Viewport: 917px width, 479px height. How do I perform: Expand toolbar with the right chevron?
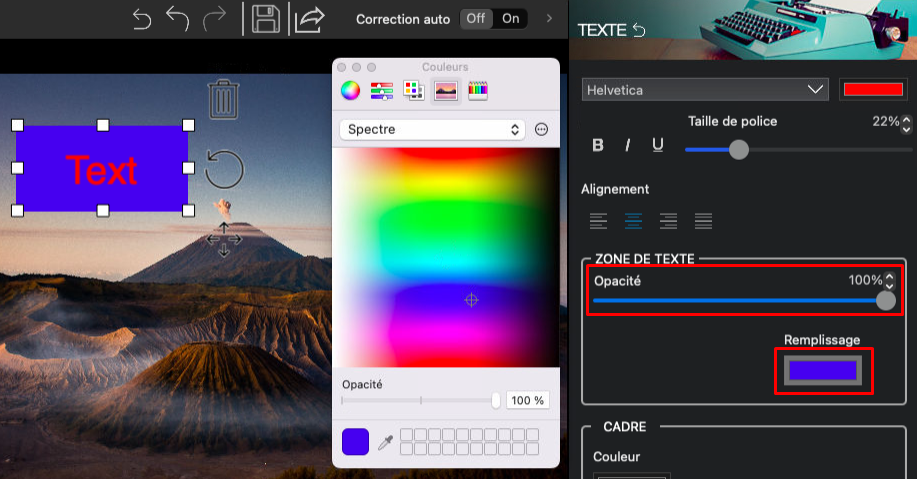click(x=549, y=19)
